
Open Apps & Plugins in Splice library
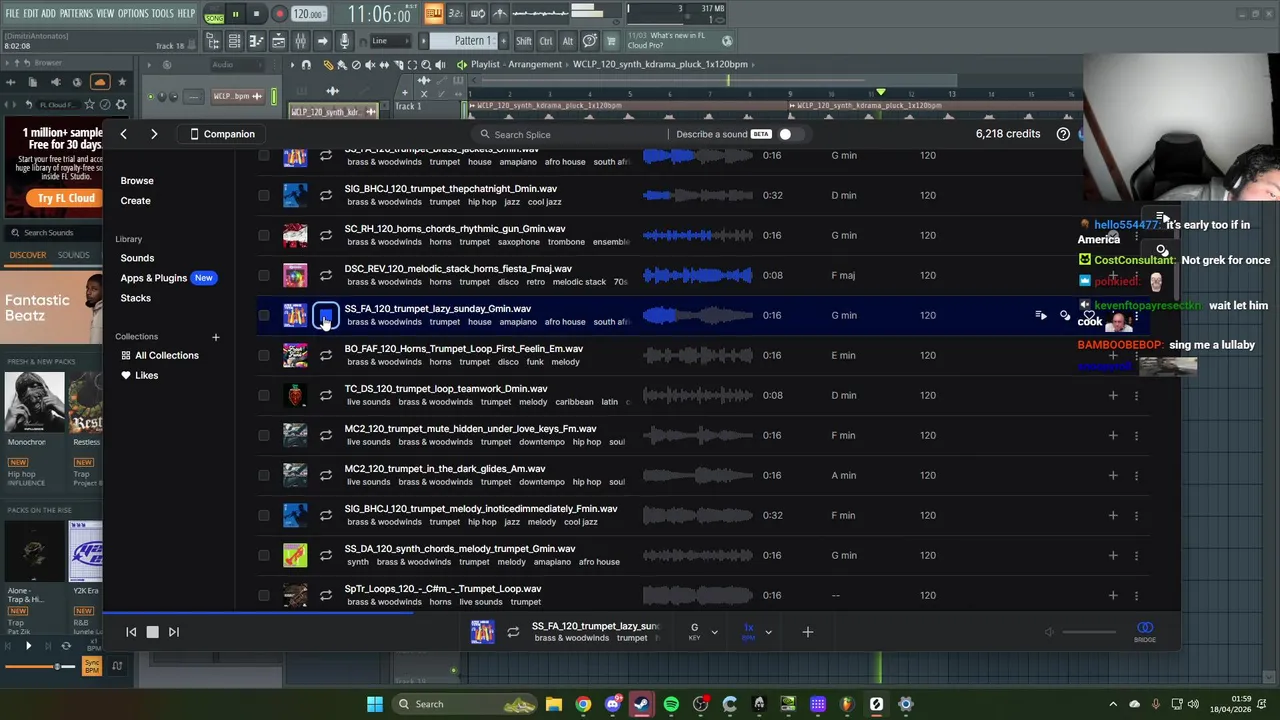[154, 278]
